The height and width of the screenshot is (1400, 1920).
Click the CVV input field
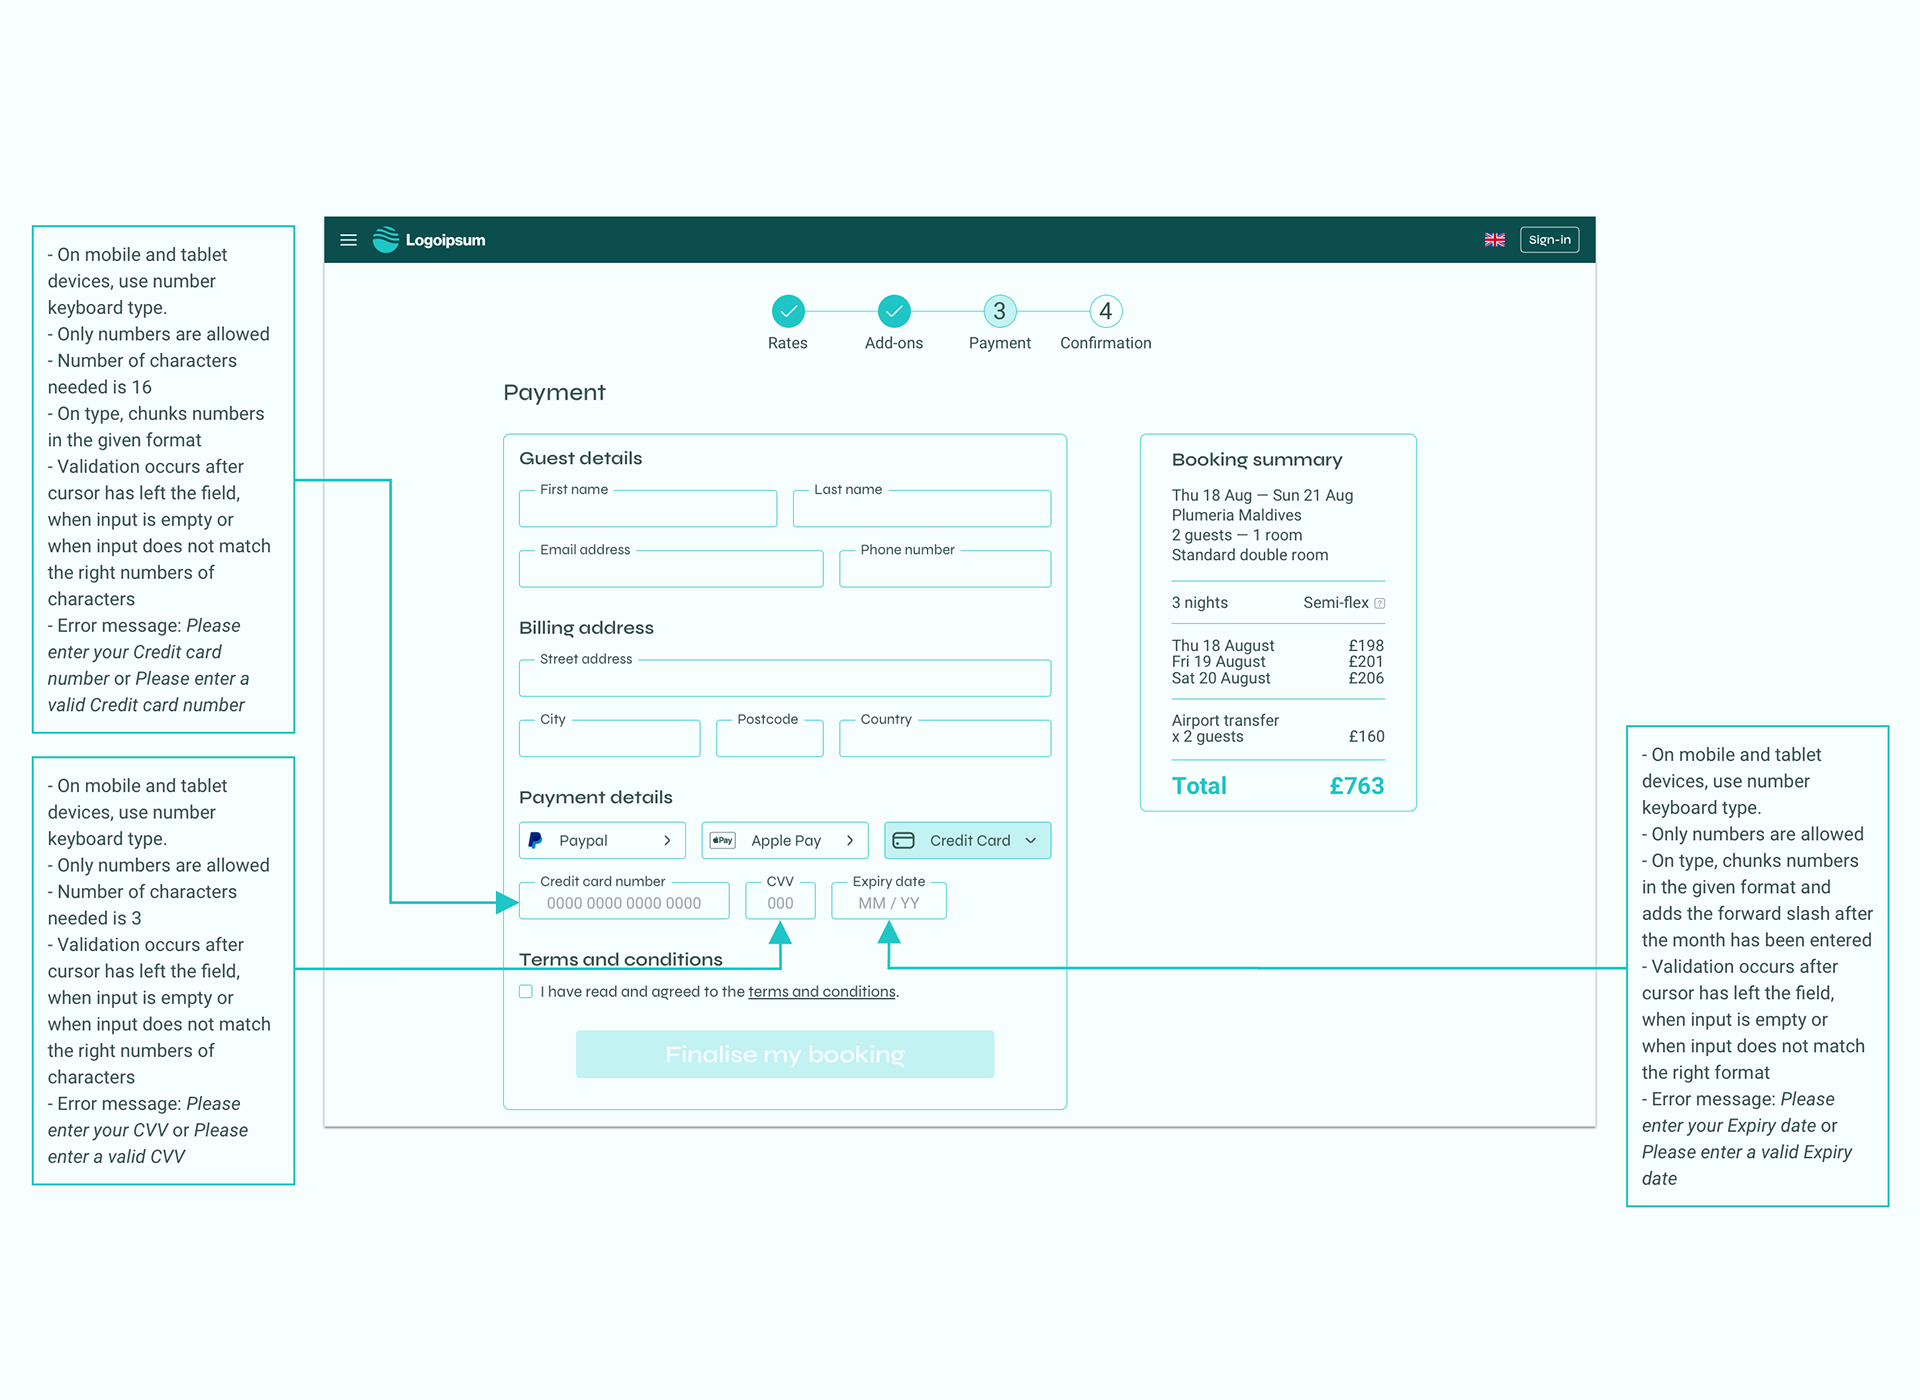click(x=780, y=900)
